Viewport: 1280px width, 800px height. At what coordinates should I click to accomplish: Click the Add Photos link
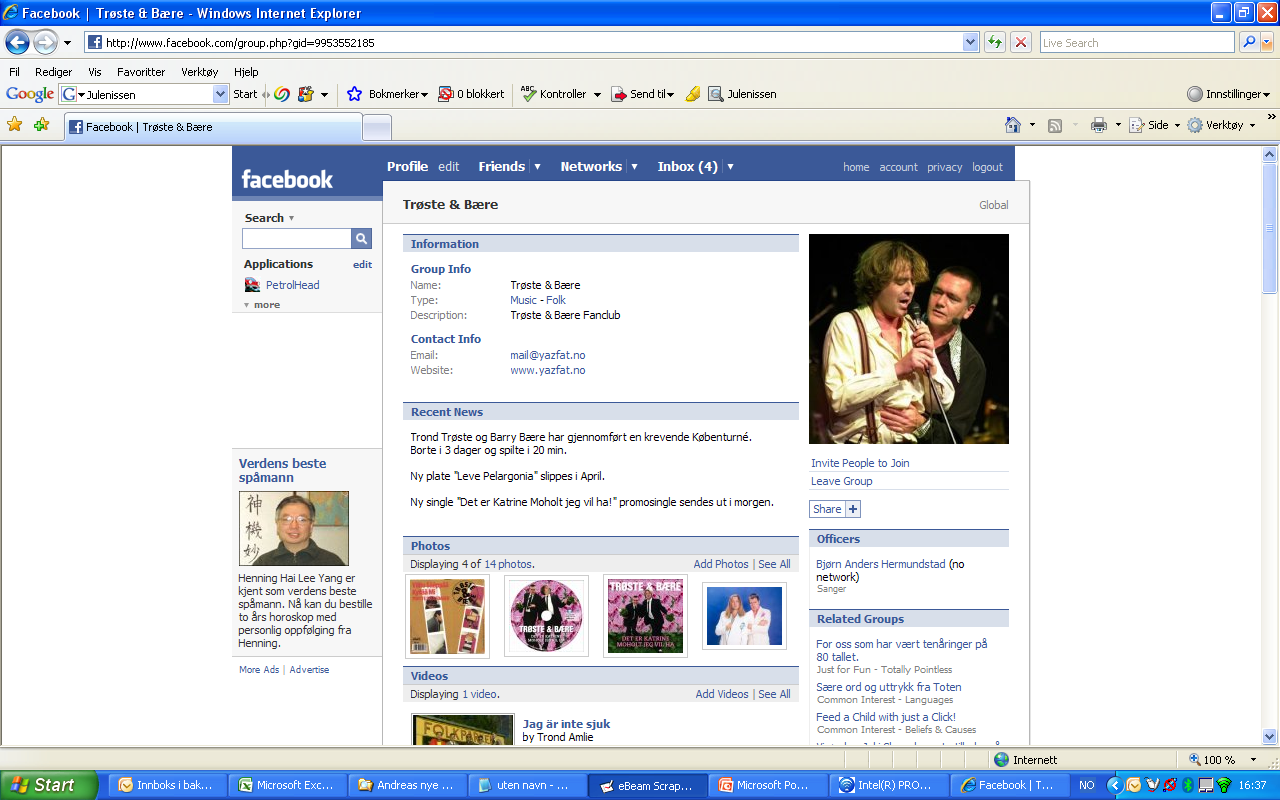[x=721, y=564]
